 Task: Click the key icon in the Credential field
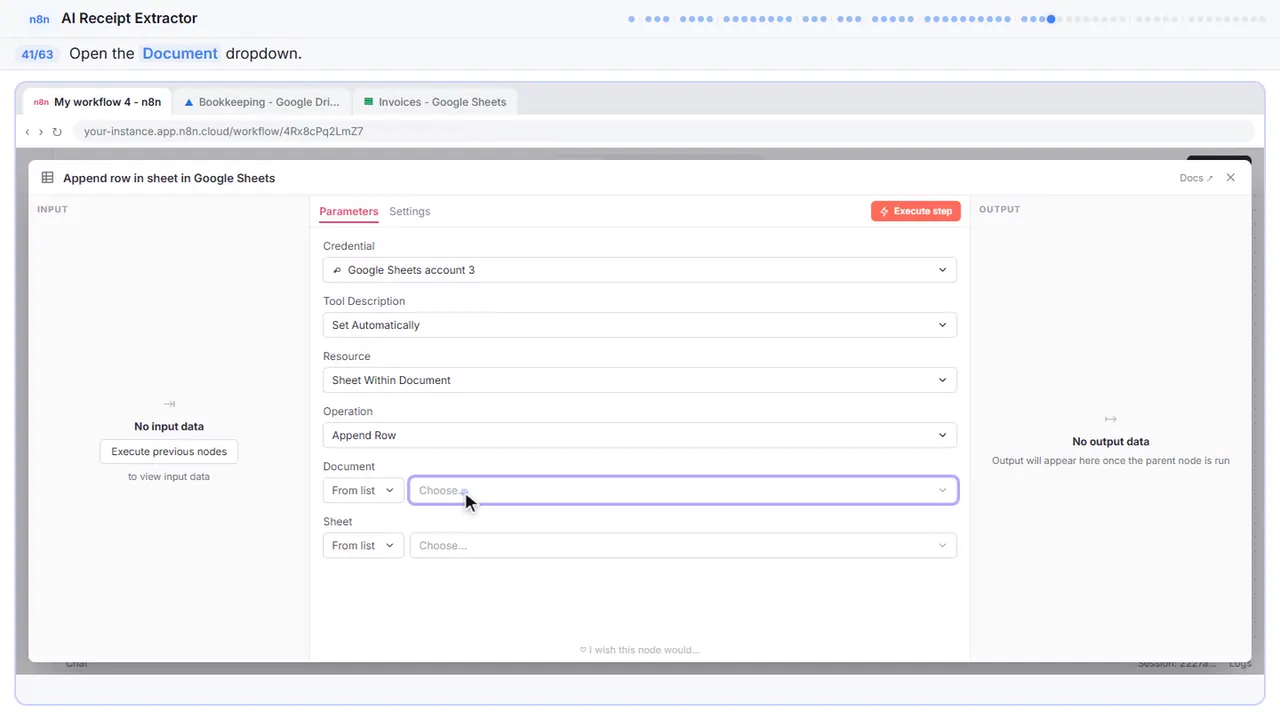pyautogui.click(x=337, y=270)
